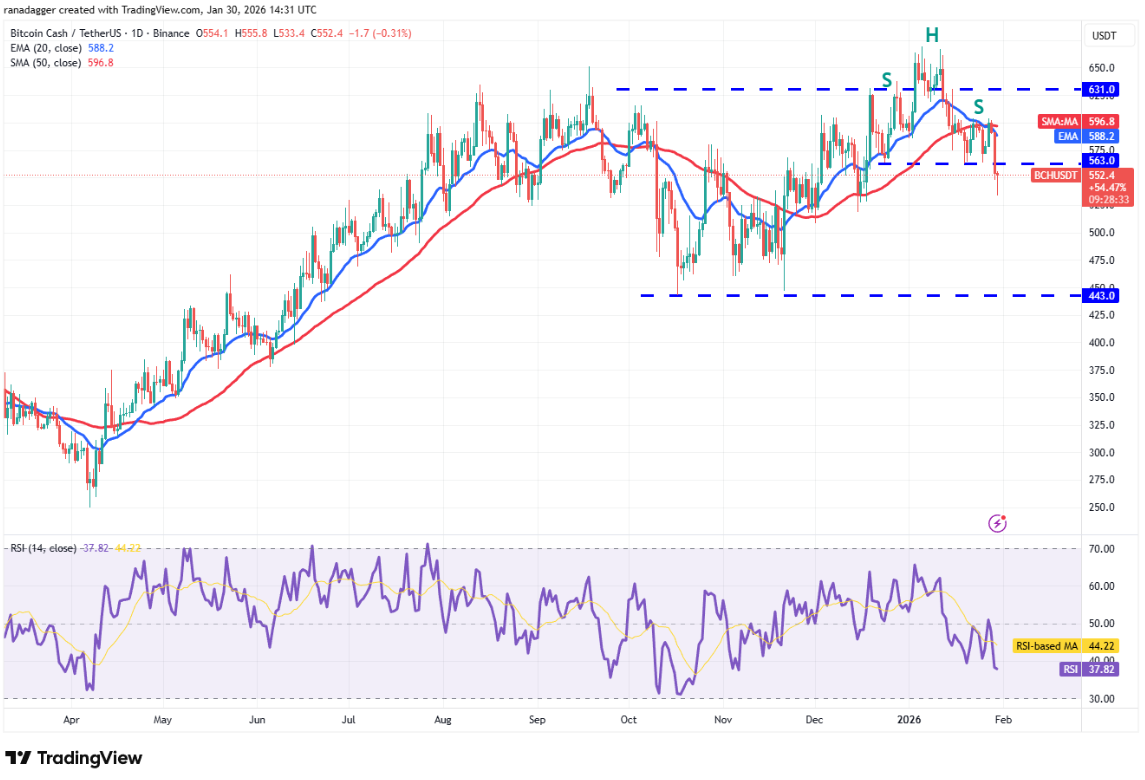The image size is (1145, 780).
Task: Click the Oct label on the time axis
Action: pos(629,718)
